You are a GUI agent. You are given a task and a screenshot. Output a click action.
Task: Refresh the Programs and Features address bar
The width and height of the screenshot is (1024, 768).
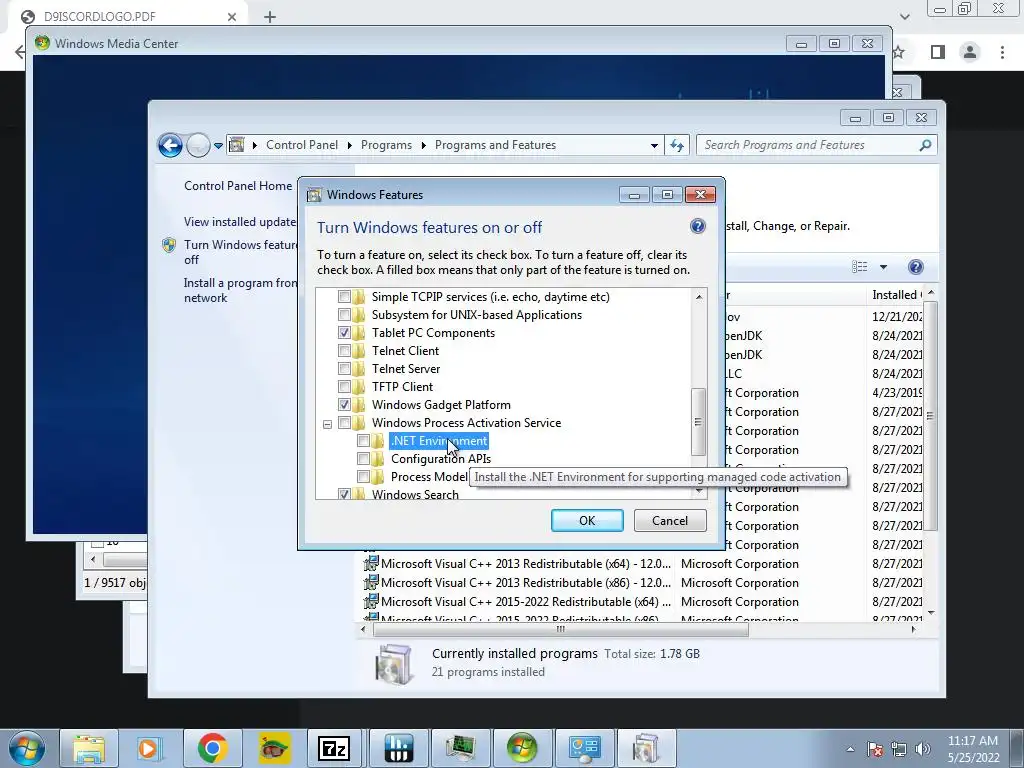(x=677, y=145)
